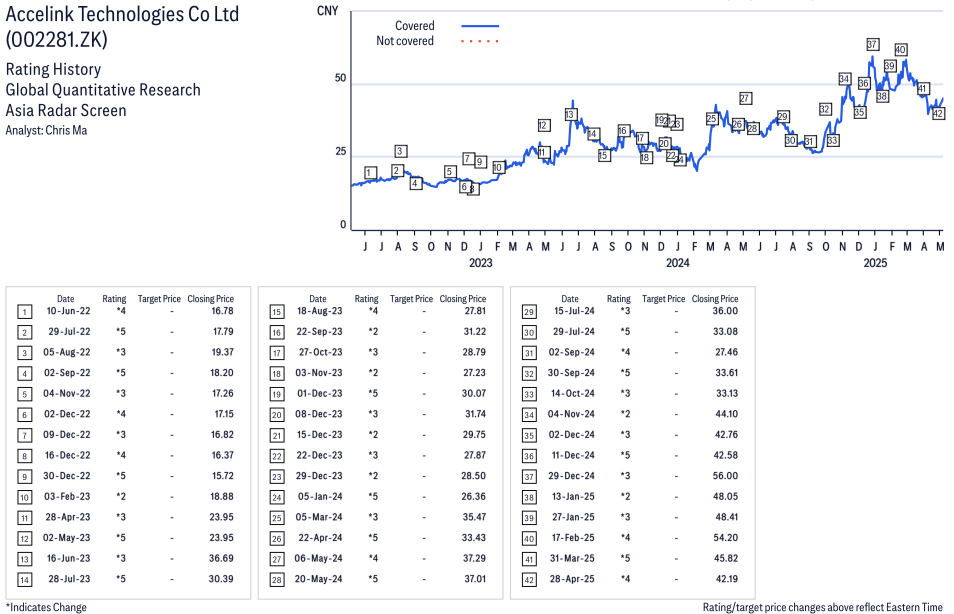Click the rating value in the 29-Jul-22 row
This screenshot has width=954, height=614.
(x=120, y=332)
